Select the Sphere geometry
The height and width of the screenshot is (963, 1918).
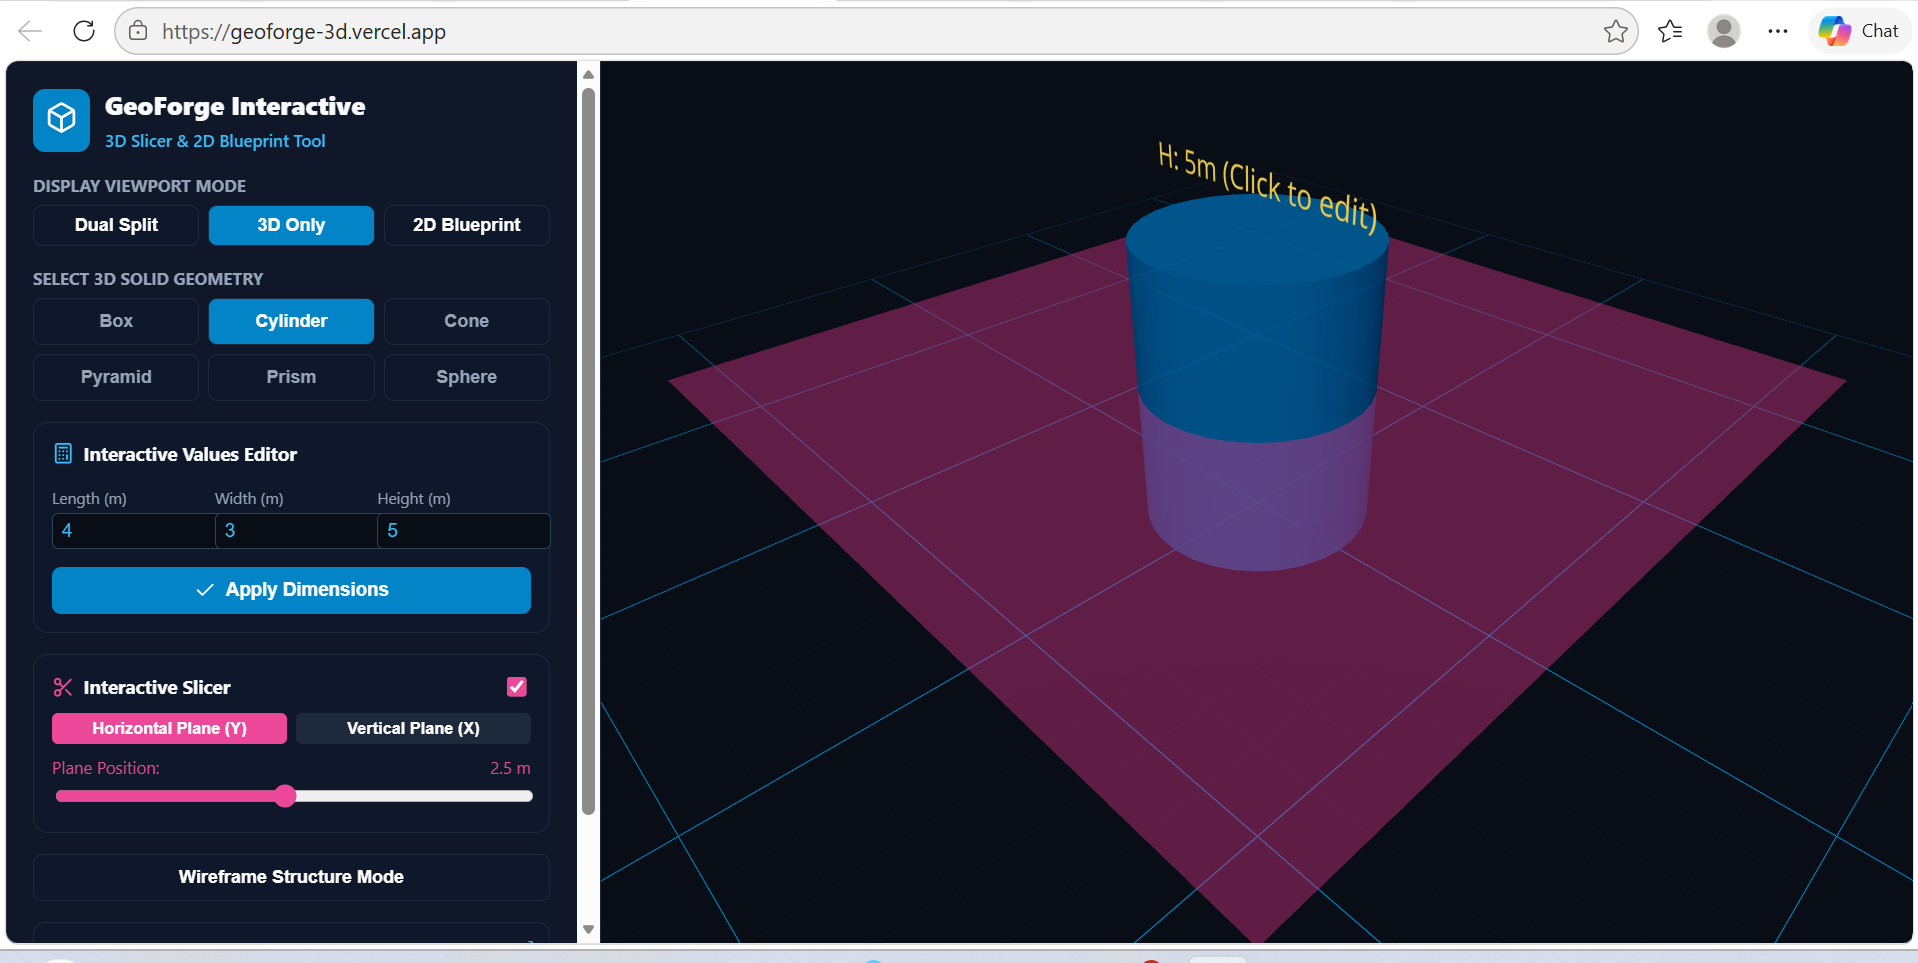click(467, 377)
